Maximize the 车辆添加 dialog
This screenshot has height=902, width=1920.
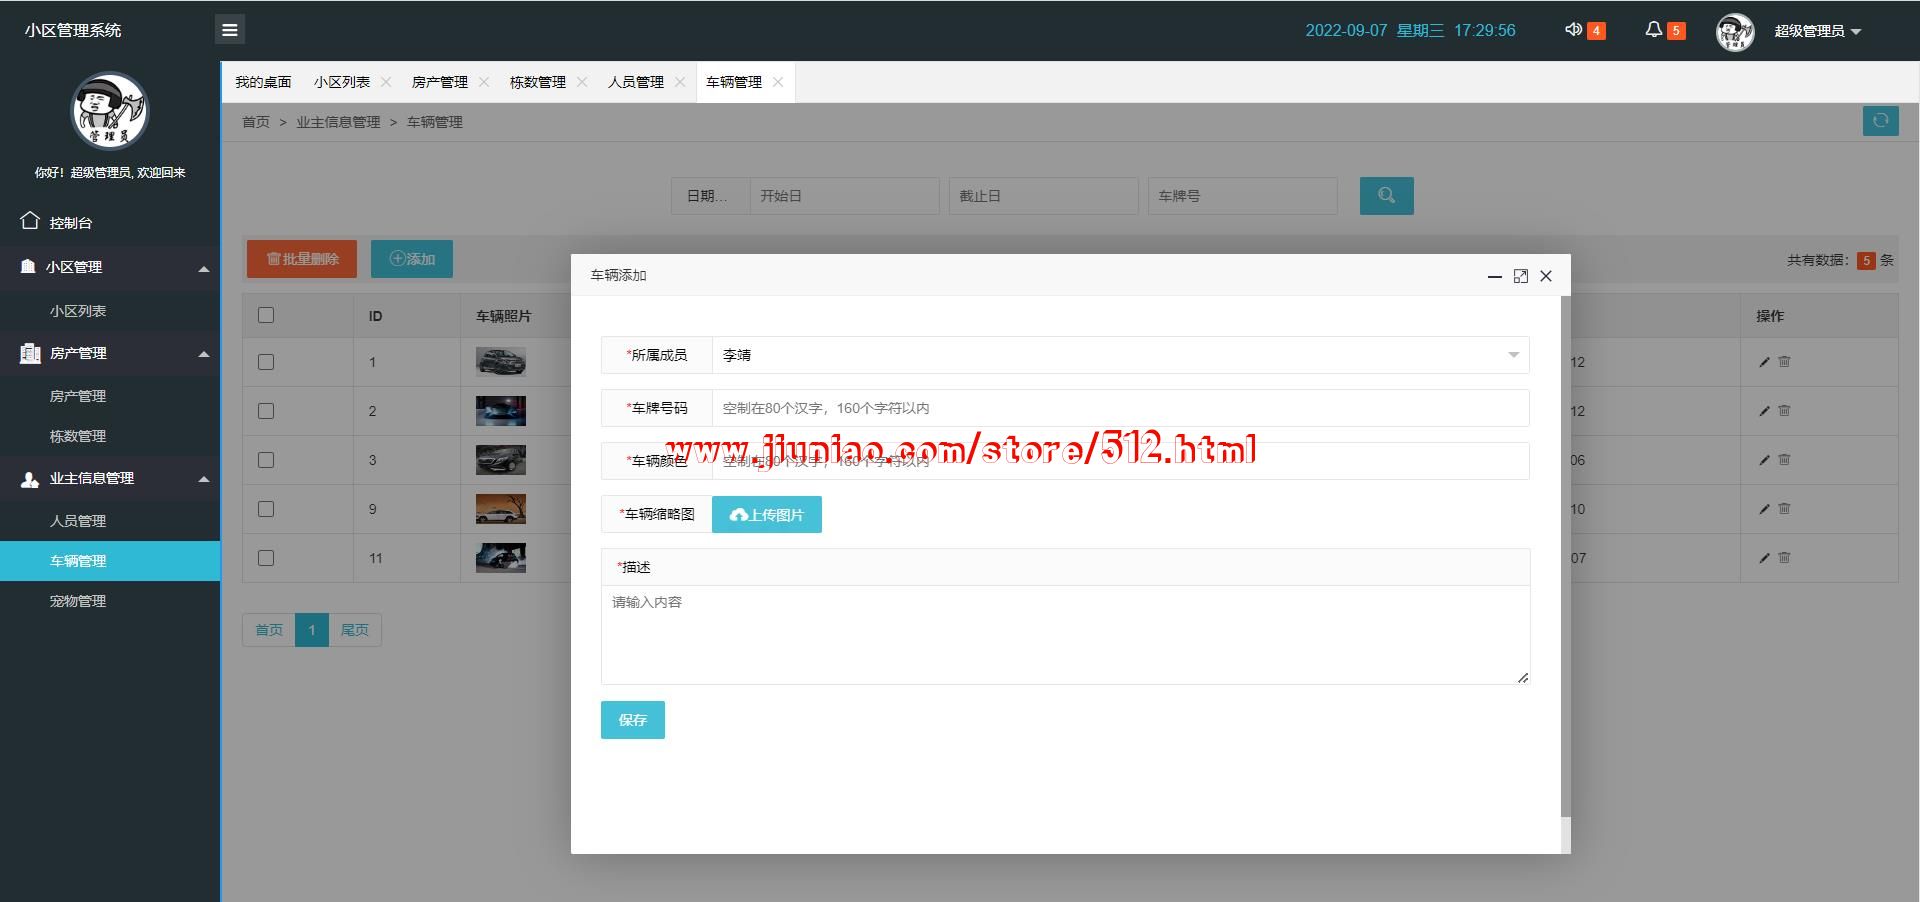[x=1520, y=276]
